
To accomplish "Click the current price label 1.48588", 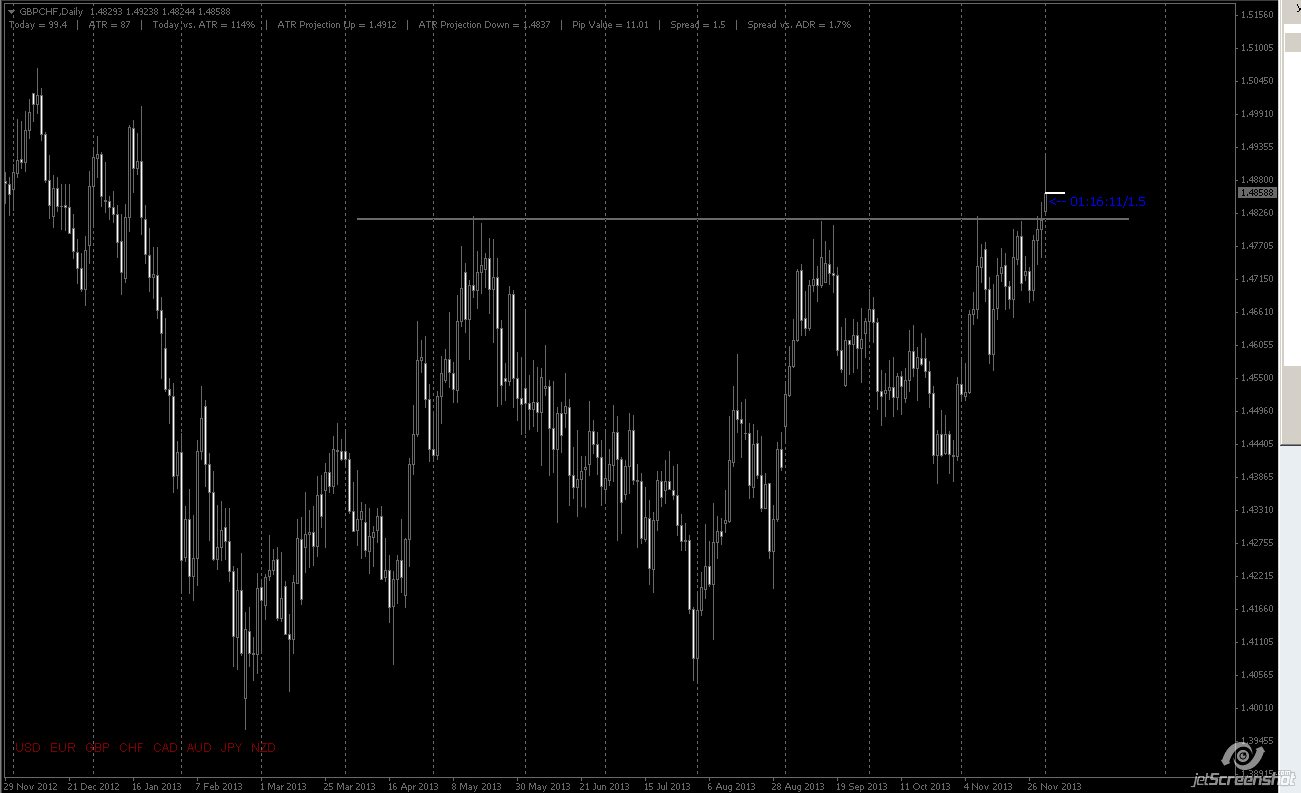I will [1256, 192].
